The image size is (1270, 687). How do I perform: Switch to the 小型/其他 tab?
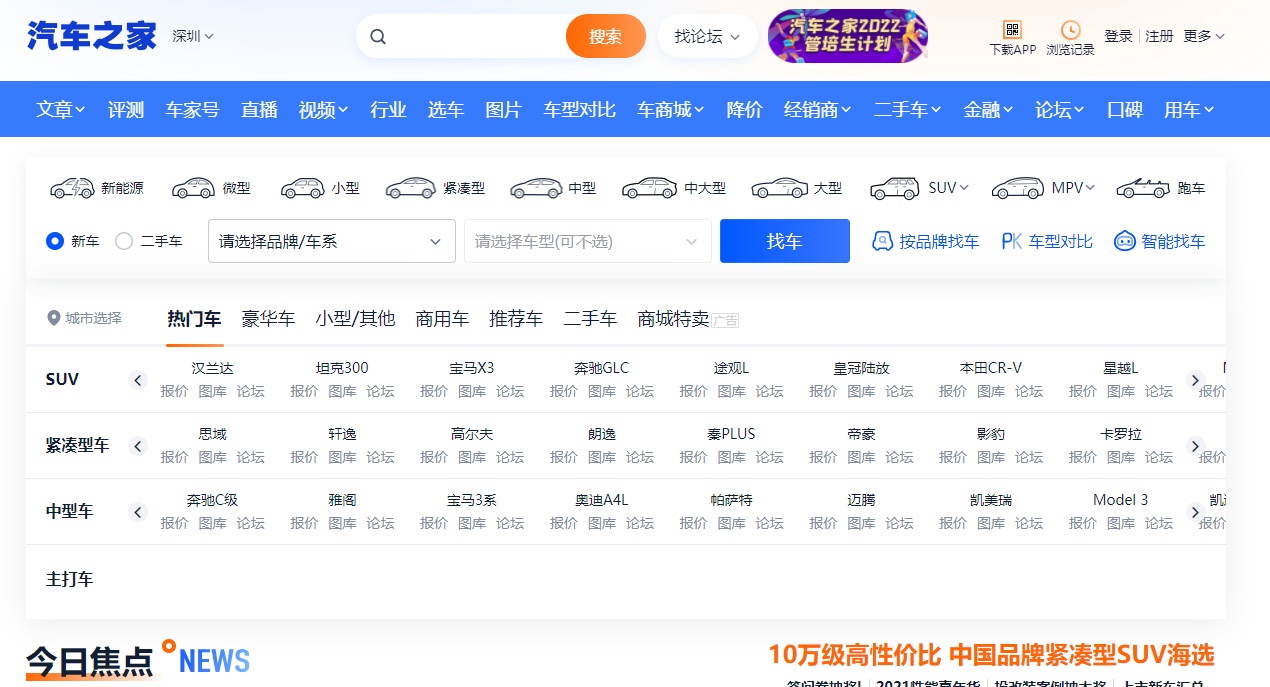pyautogui.click(x=355, y=319)
